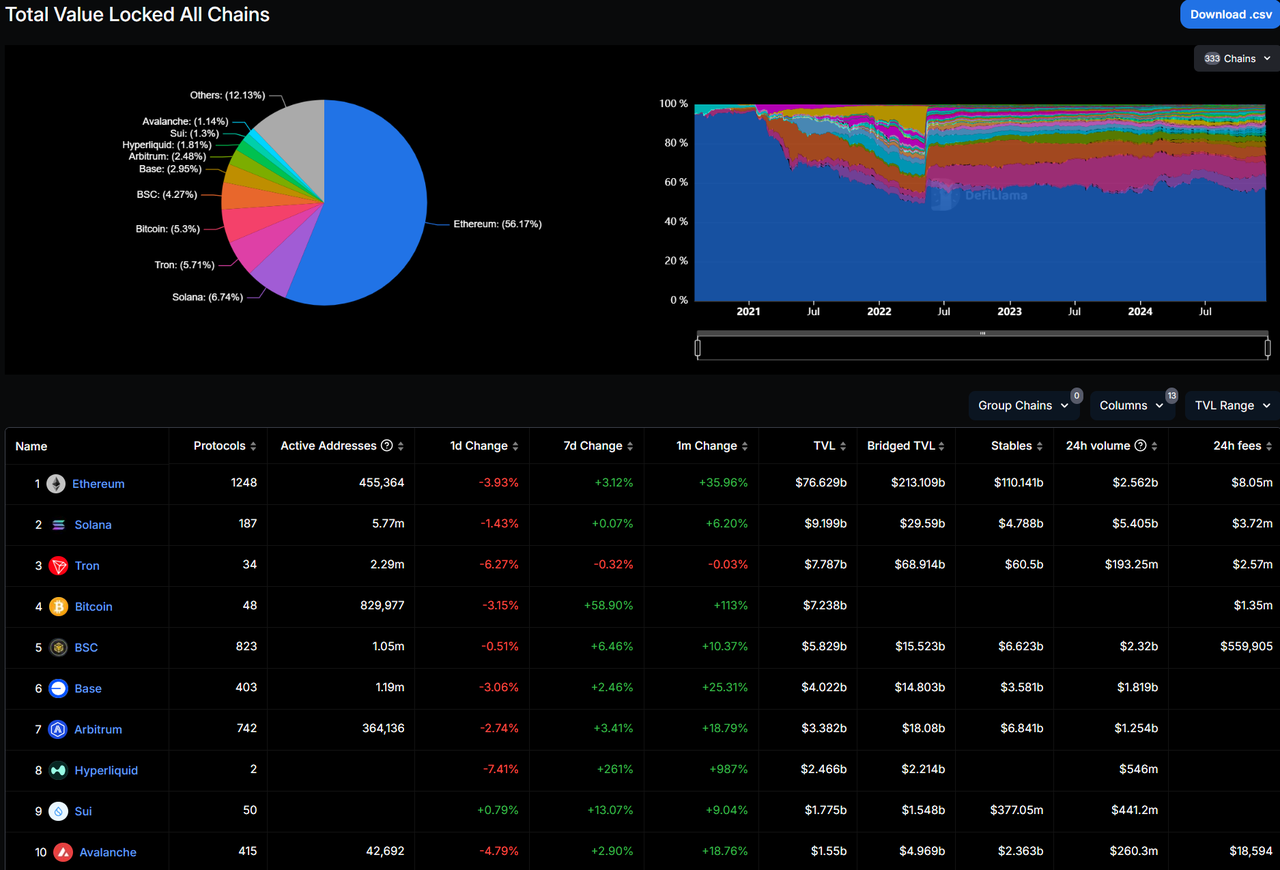
Task: Open the TVL Range dropdown
Action: coord(1232,406)
